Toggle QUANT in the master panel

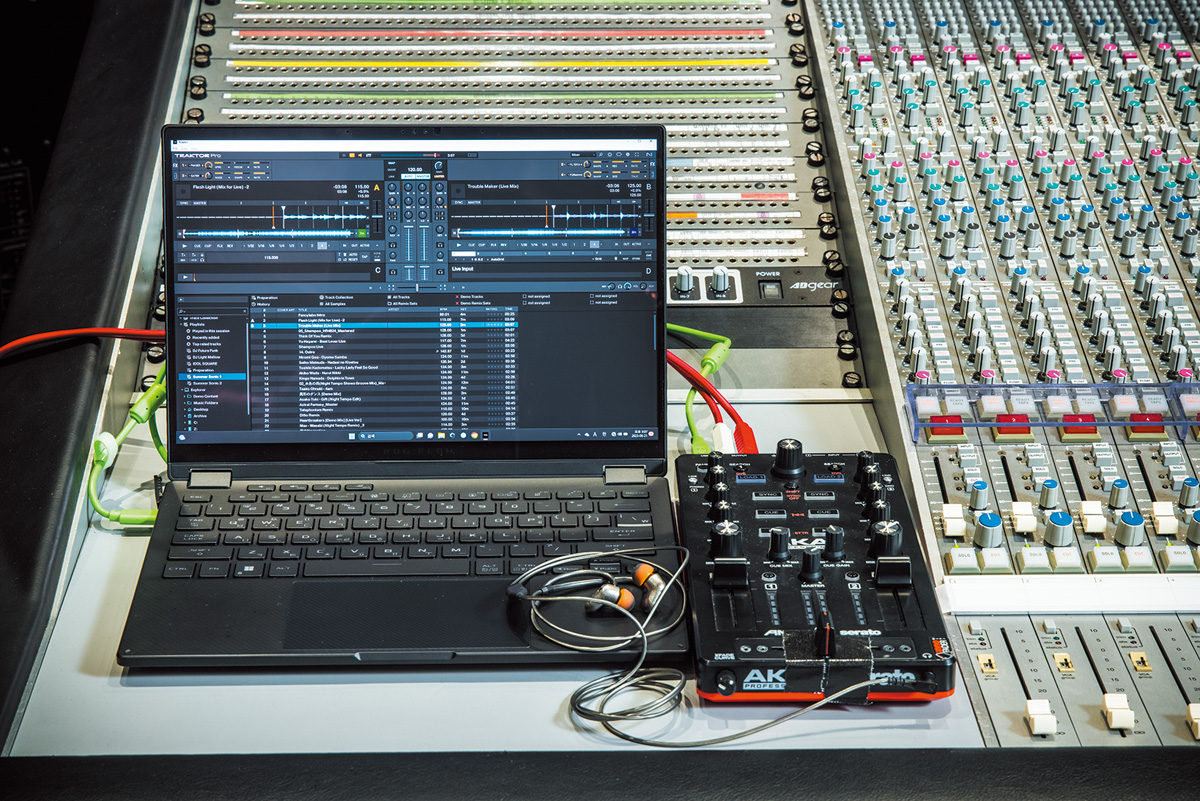click(391, 170)
